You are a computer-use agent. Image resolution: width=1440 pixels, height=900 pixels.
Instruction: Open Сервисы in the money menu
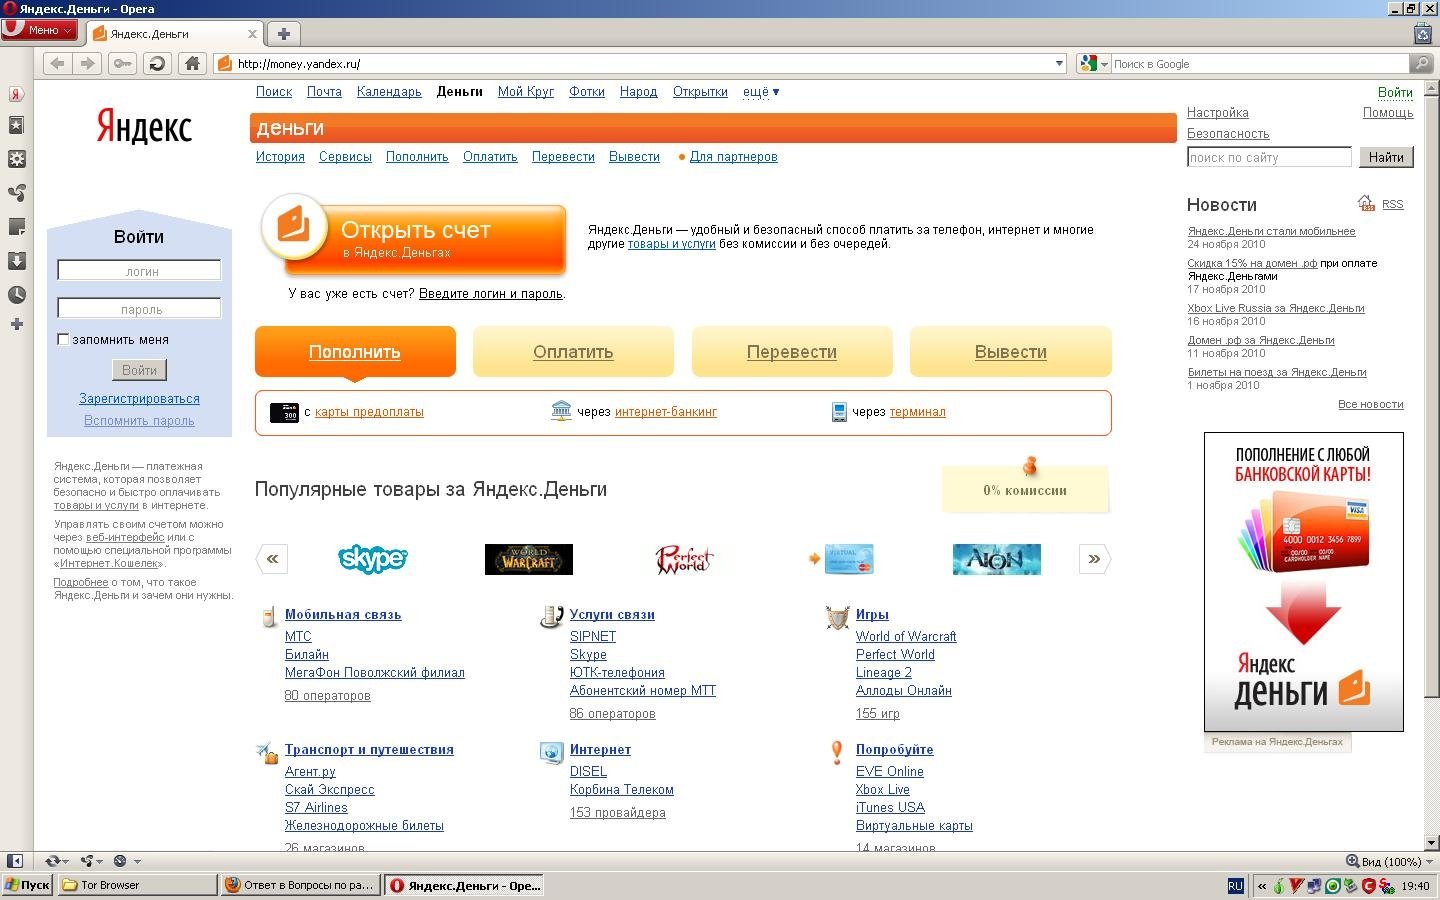[345, 157]
